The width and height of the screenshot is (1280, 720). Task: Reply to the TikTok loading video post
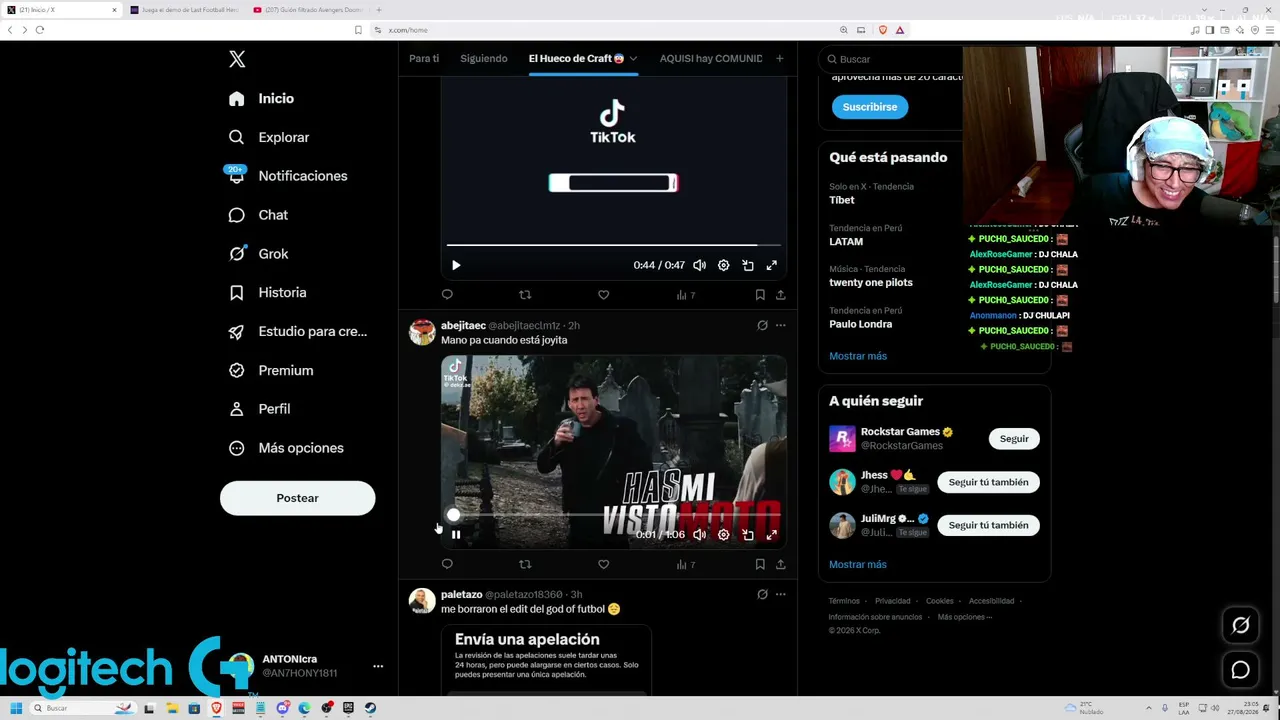click(447, 295)
